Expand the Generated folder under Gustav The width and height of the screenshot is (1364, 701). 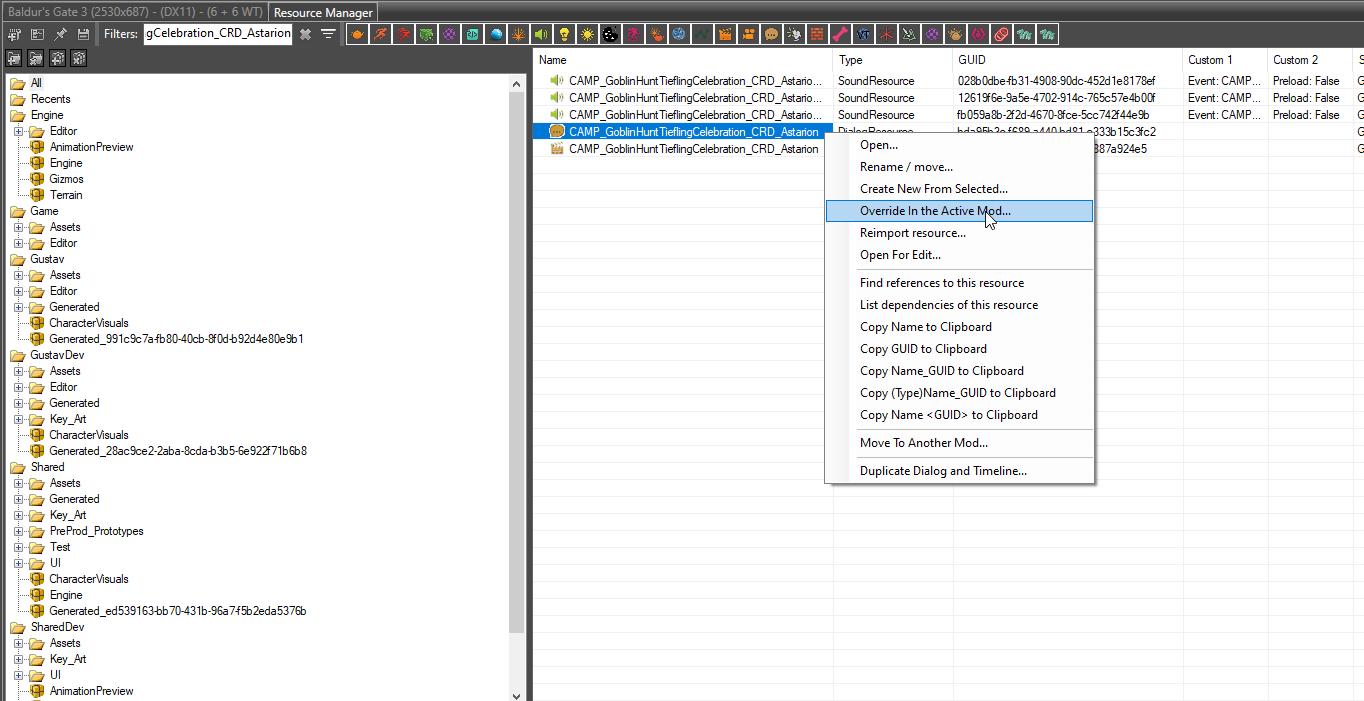[x=18, y=307]
